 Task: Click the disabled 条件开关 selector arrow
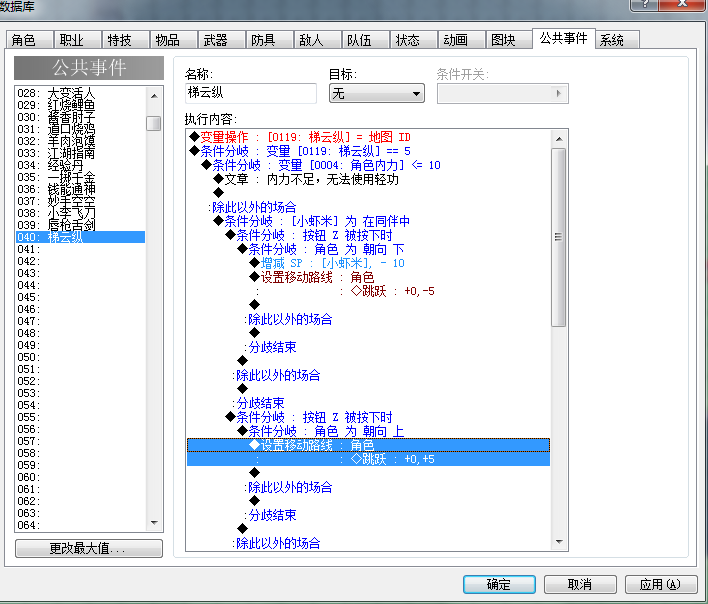[x=559, y=93]
